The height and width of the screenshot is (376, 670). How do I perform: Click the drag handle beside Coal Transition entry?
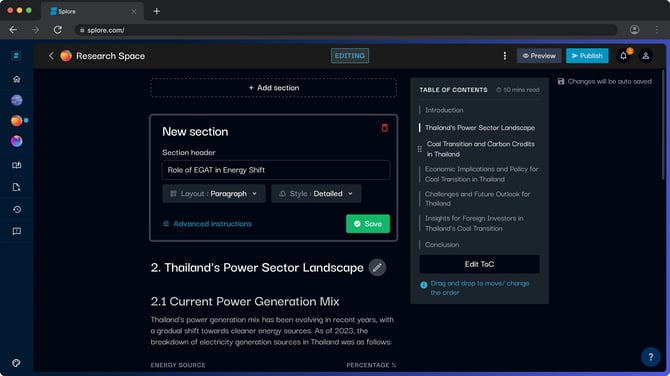pos(420,149)
